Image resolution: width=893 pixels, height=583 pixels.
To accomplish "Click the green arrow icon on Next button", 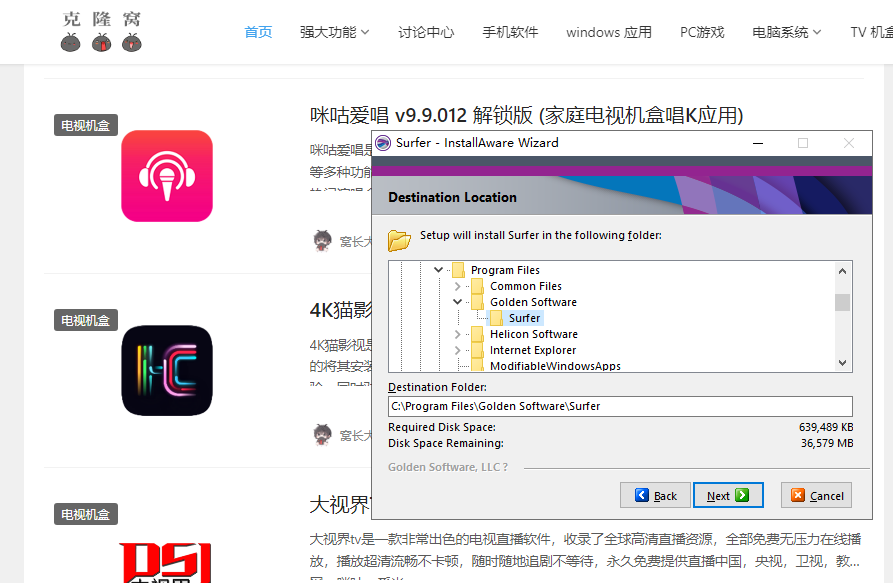I will pos(742,495).
